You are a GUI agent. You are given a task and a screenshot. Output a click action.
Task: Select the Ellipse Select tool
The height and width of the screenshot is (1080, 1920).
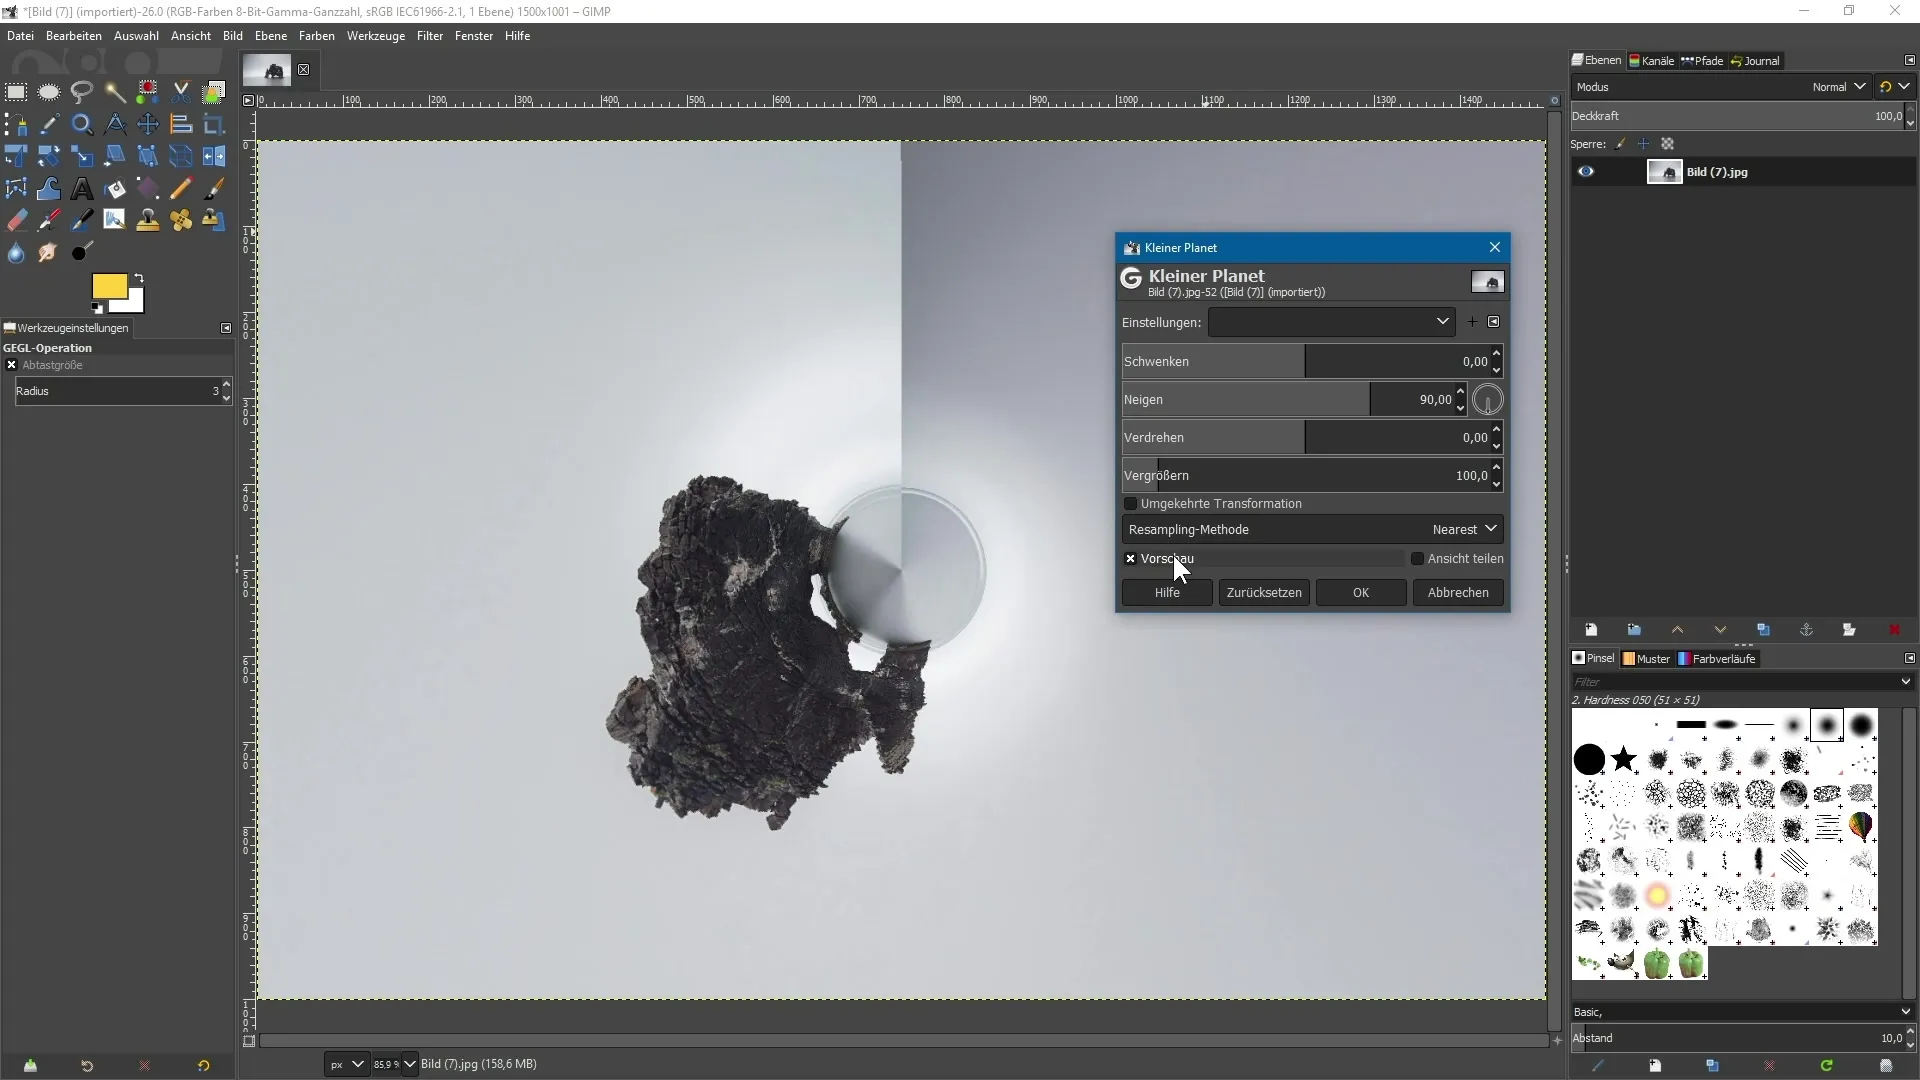pos(49,92)
